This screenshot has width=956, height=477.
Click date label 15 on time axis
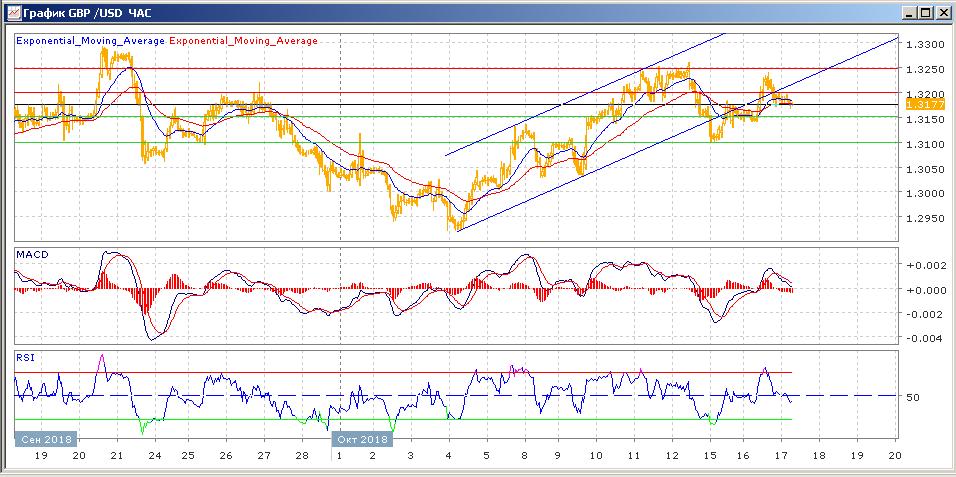tap(708, 456)
